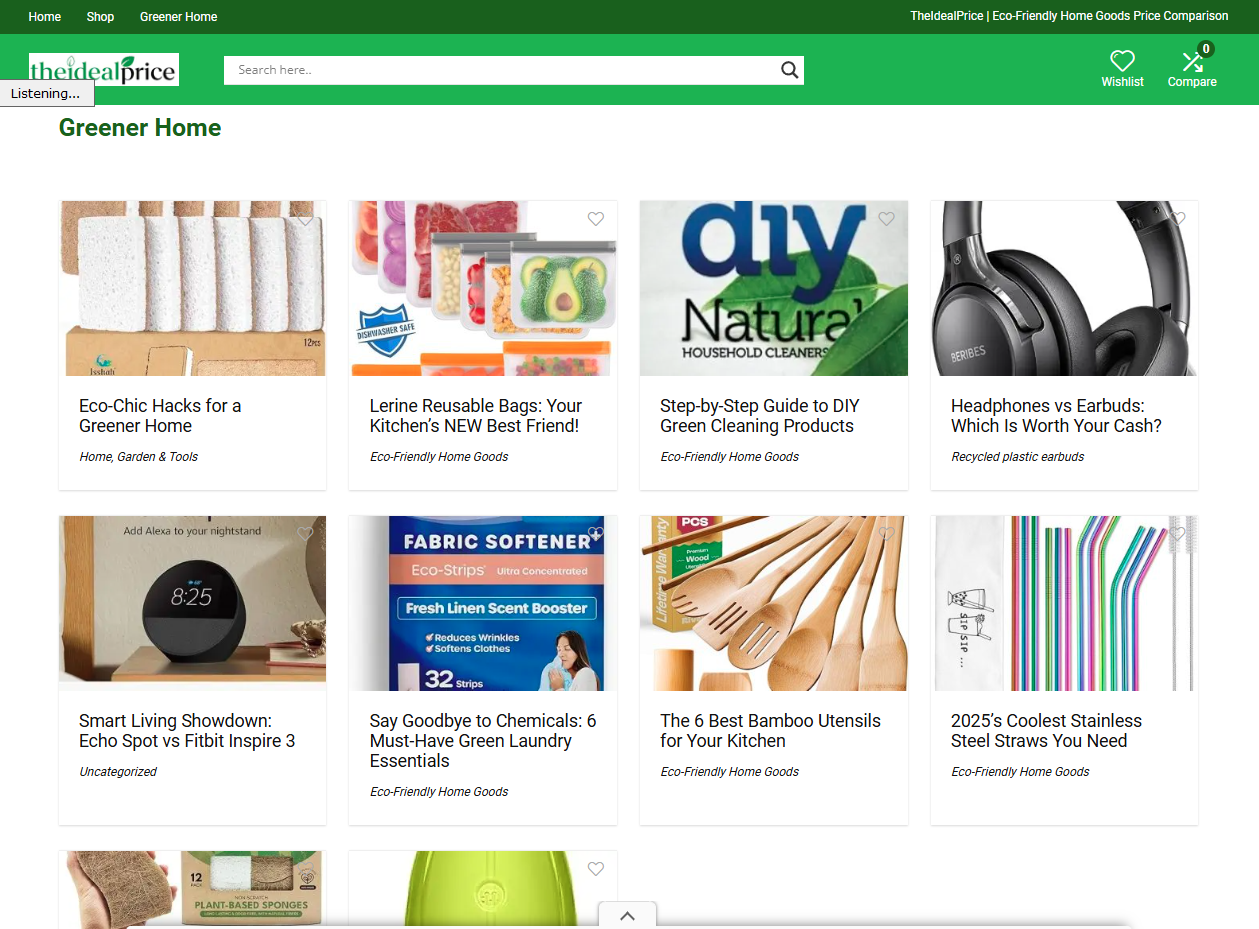Toggle wishlist heart on Lerine Reusable Bags card
1259x929 pixels.
tap(596, 219)
